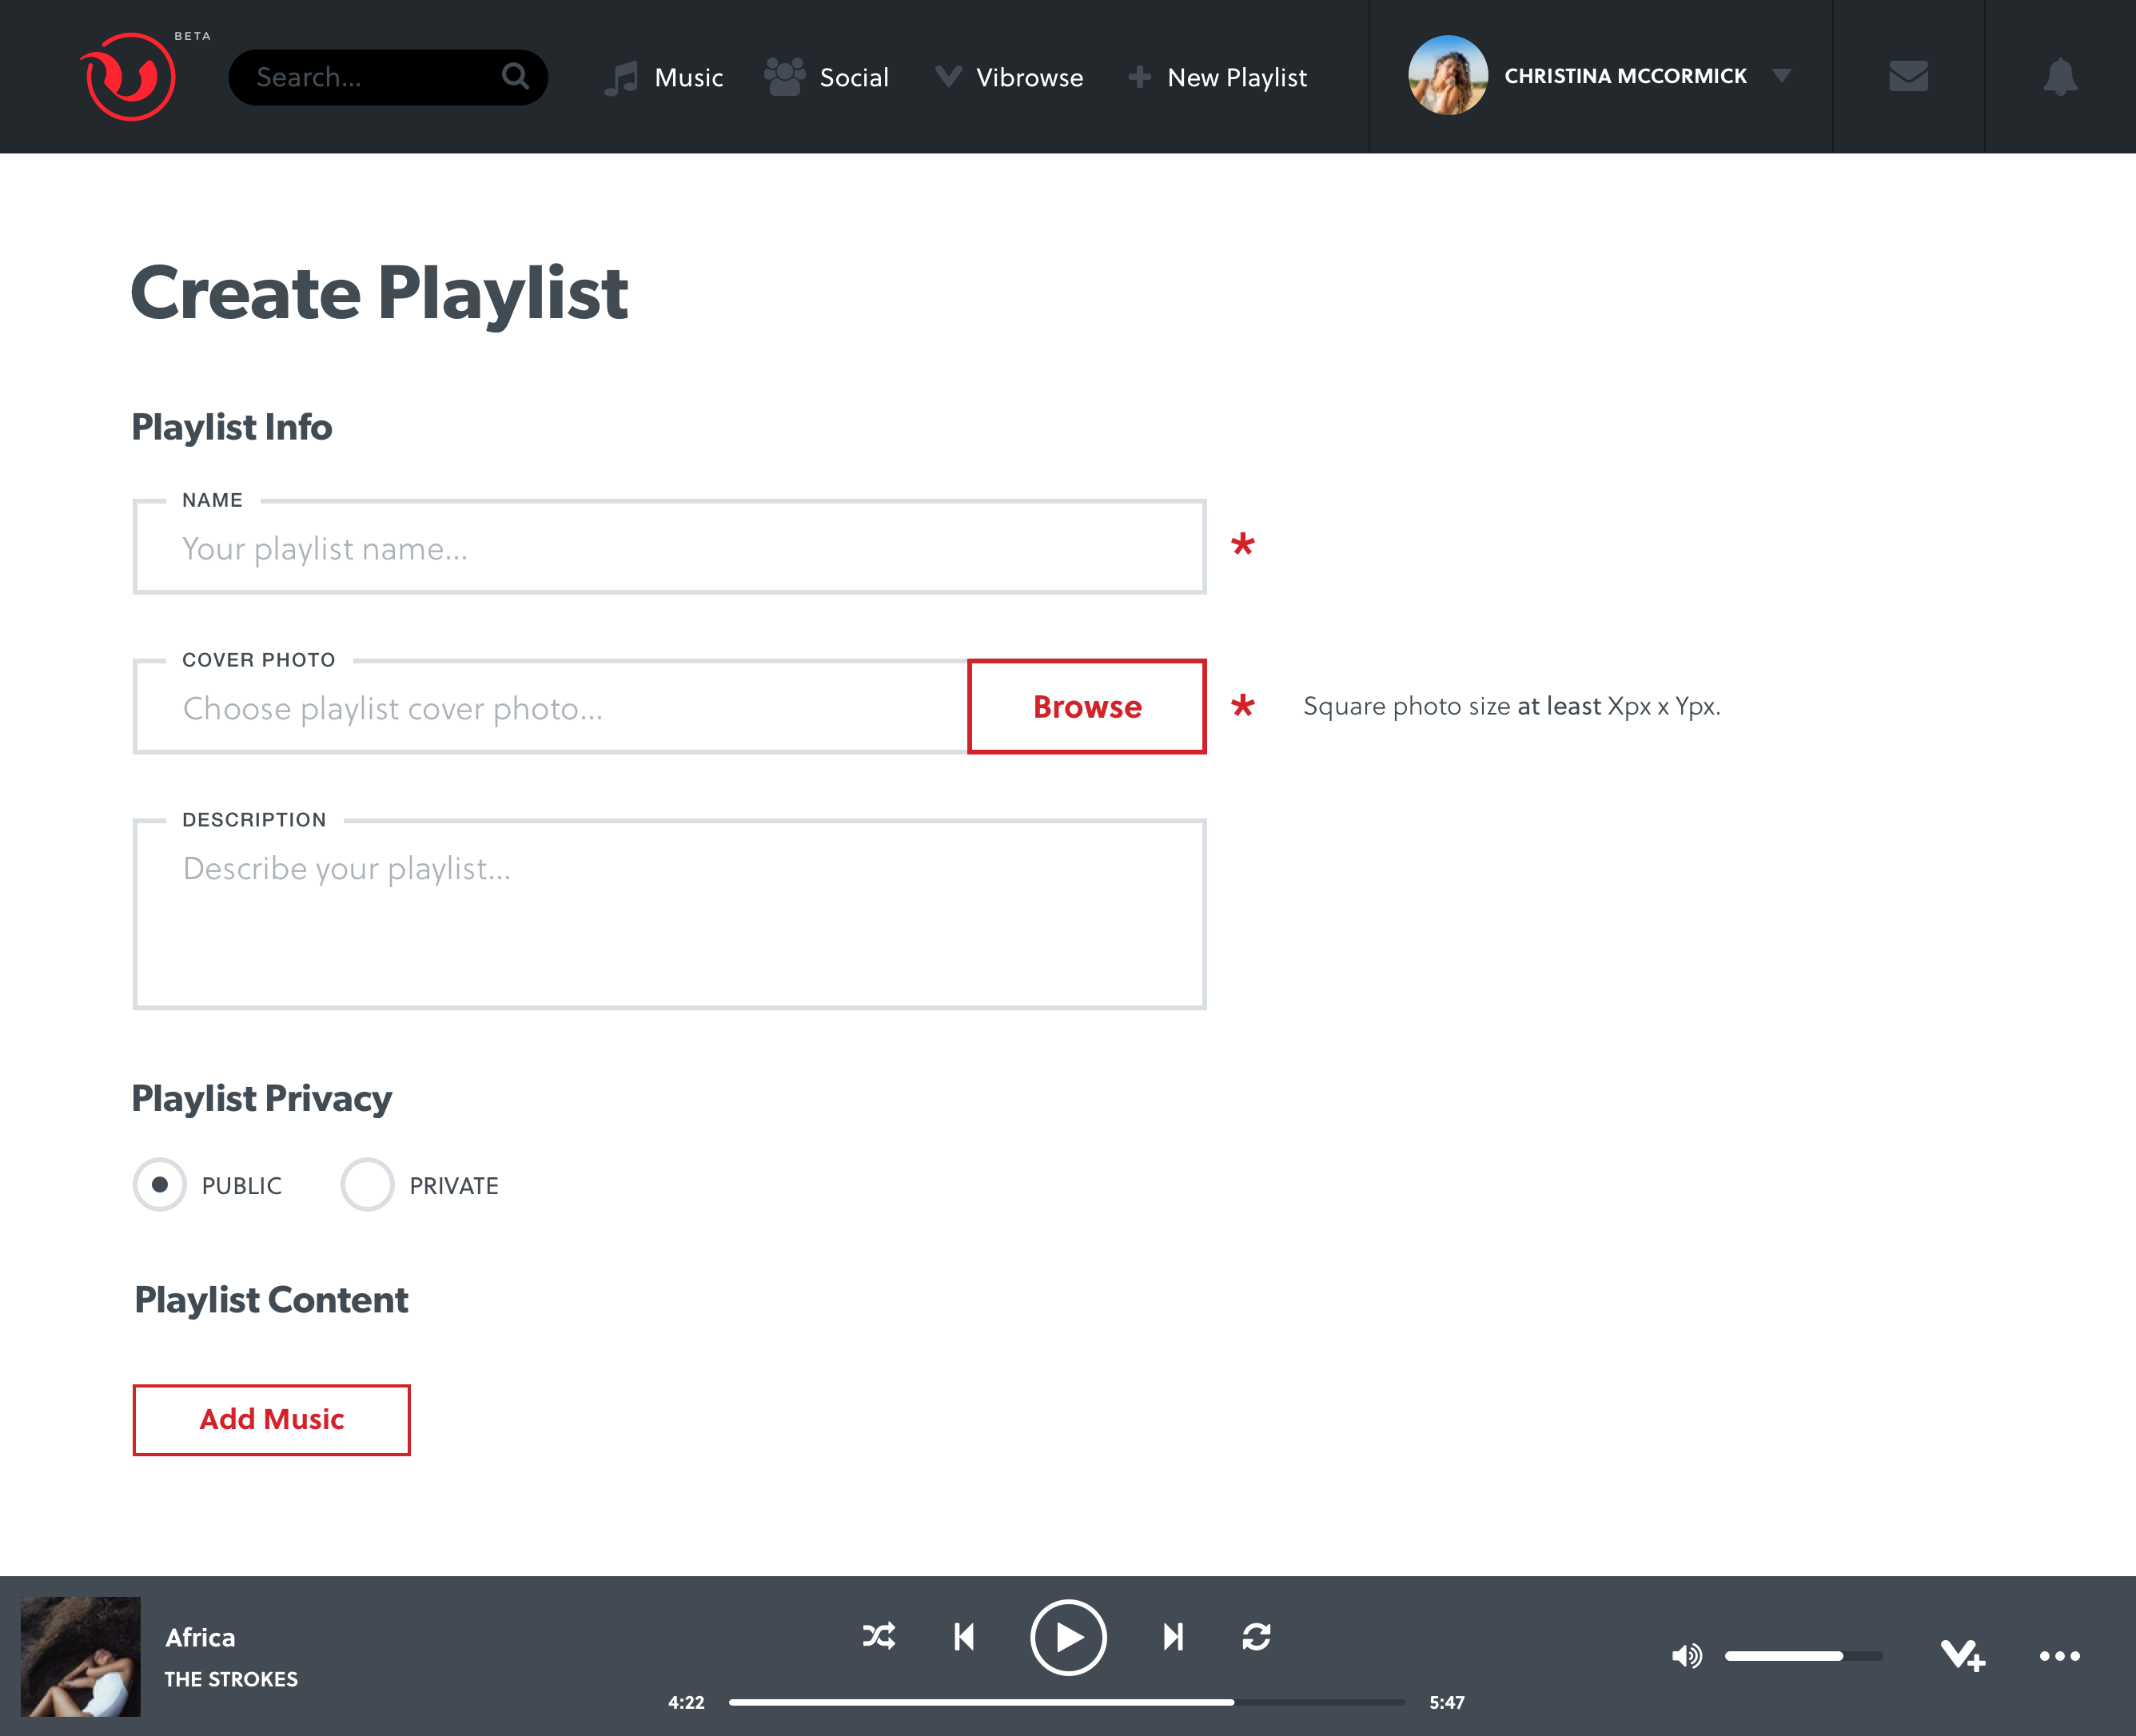The image size is (2136, 1736).
Task: Click the PUBLIC label text
Action: 242,1185
